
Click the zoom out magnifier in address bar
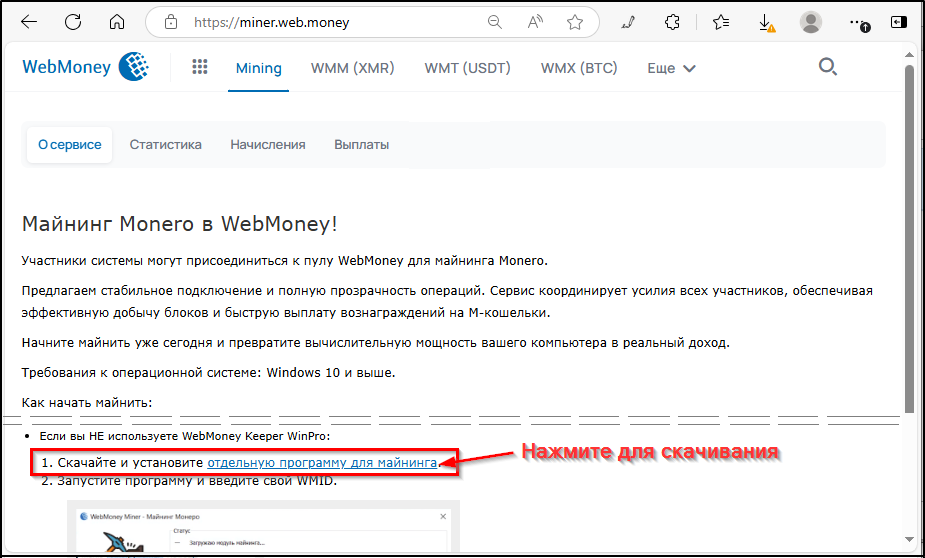click(x=494, y=22)
